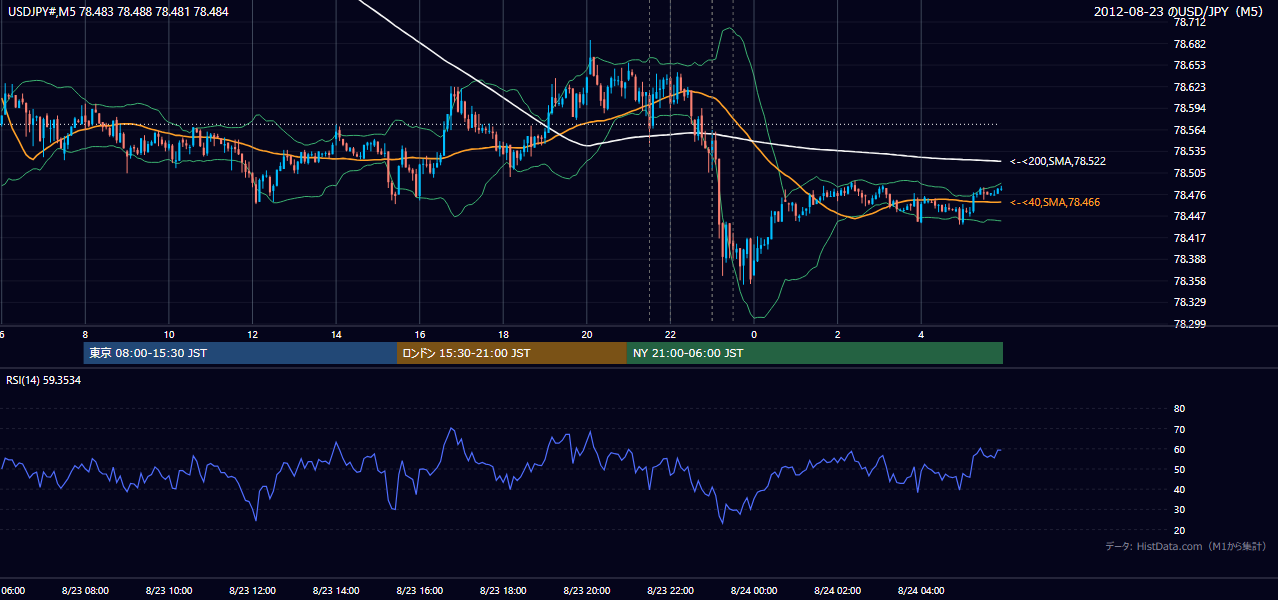Click the 8/23 22:00 date label

pos(670,590)
